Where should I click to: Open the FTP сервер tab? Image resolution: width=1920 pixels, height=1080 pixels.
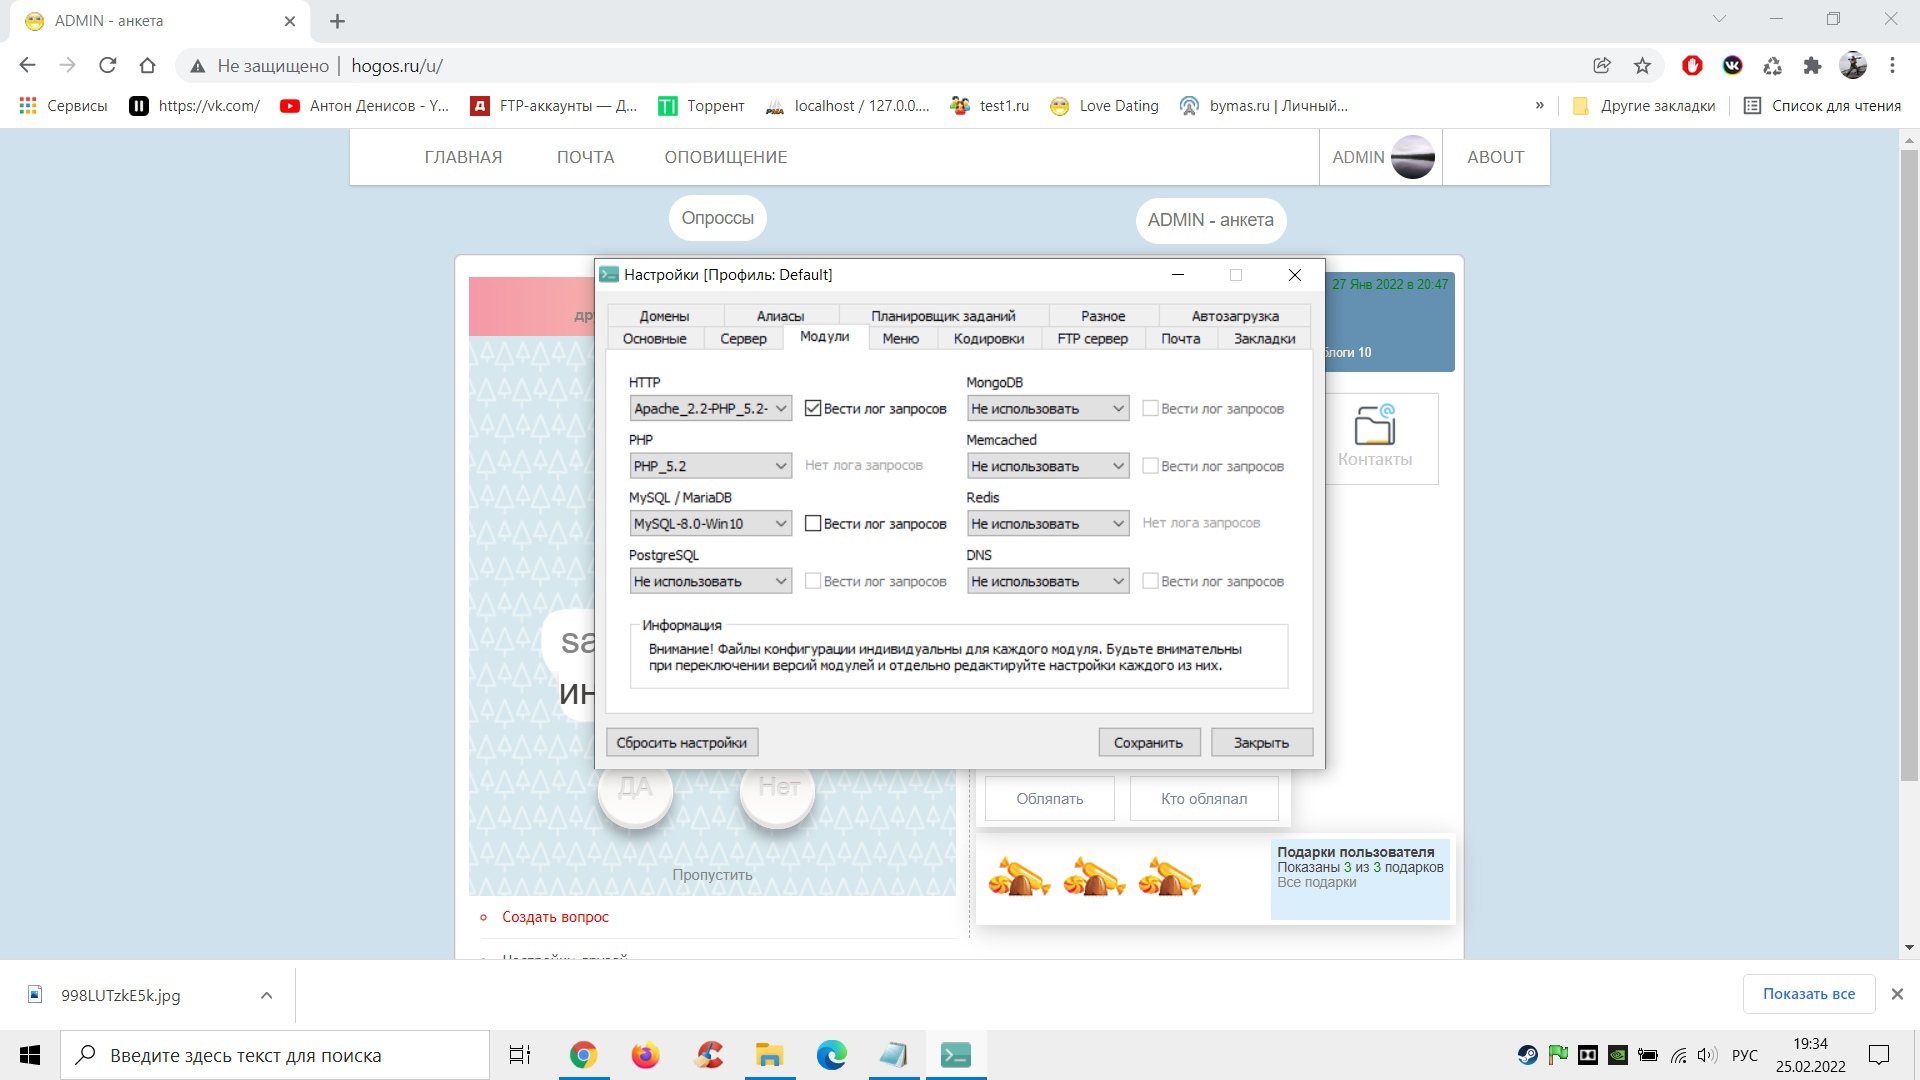click(1092, 339)
